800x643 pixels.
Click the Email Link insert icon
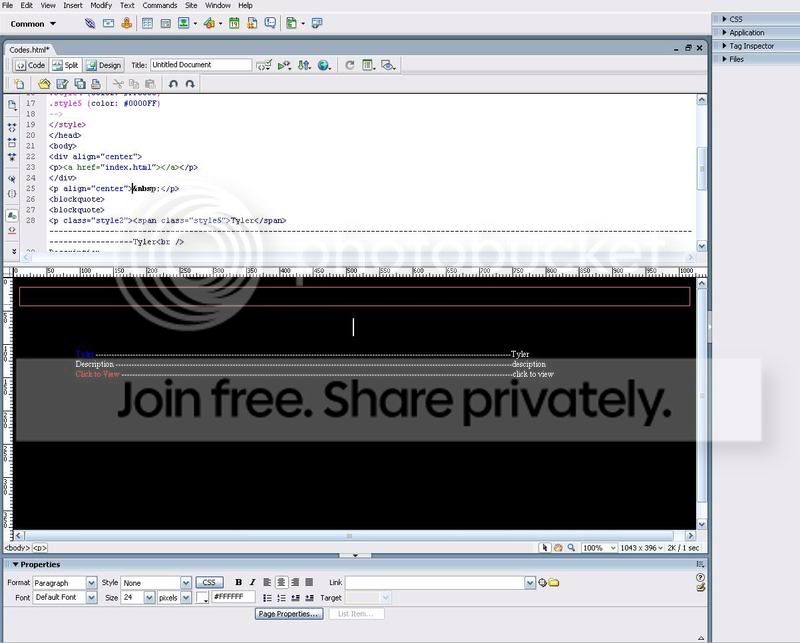tap(108, 23)
